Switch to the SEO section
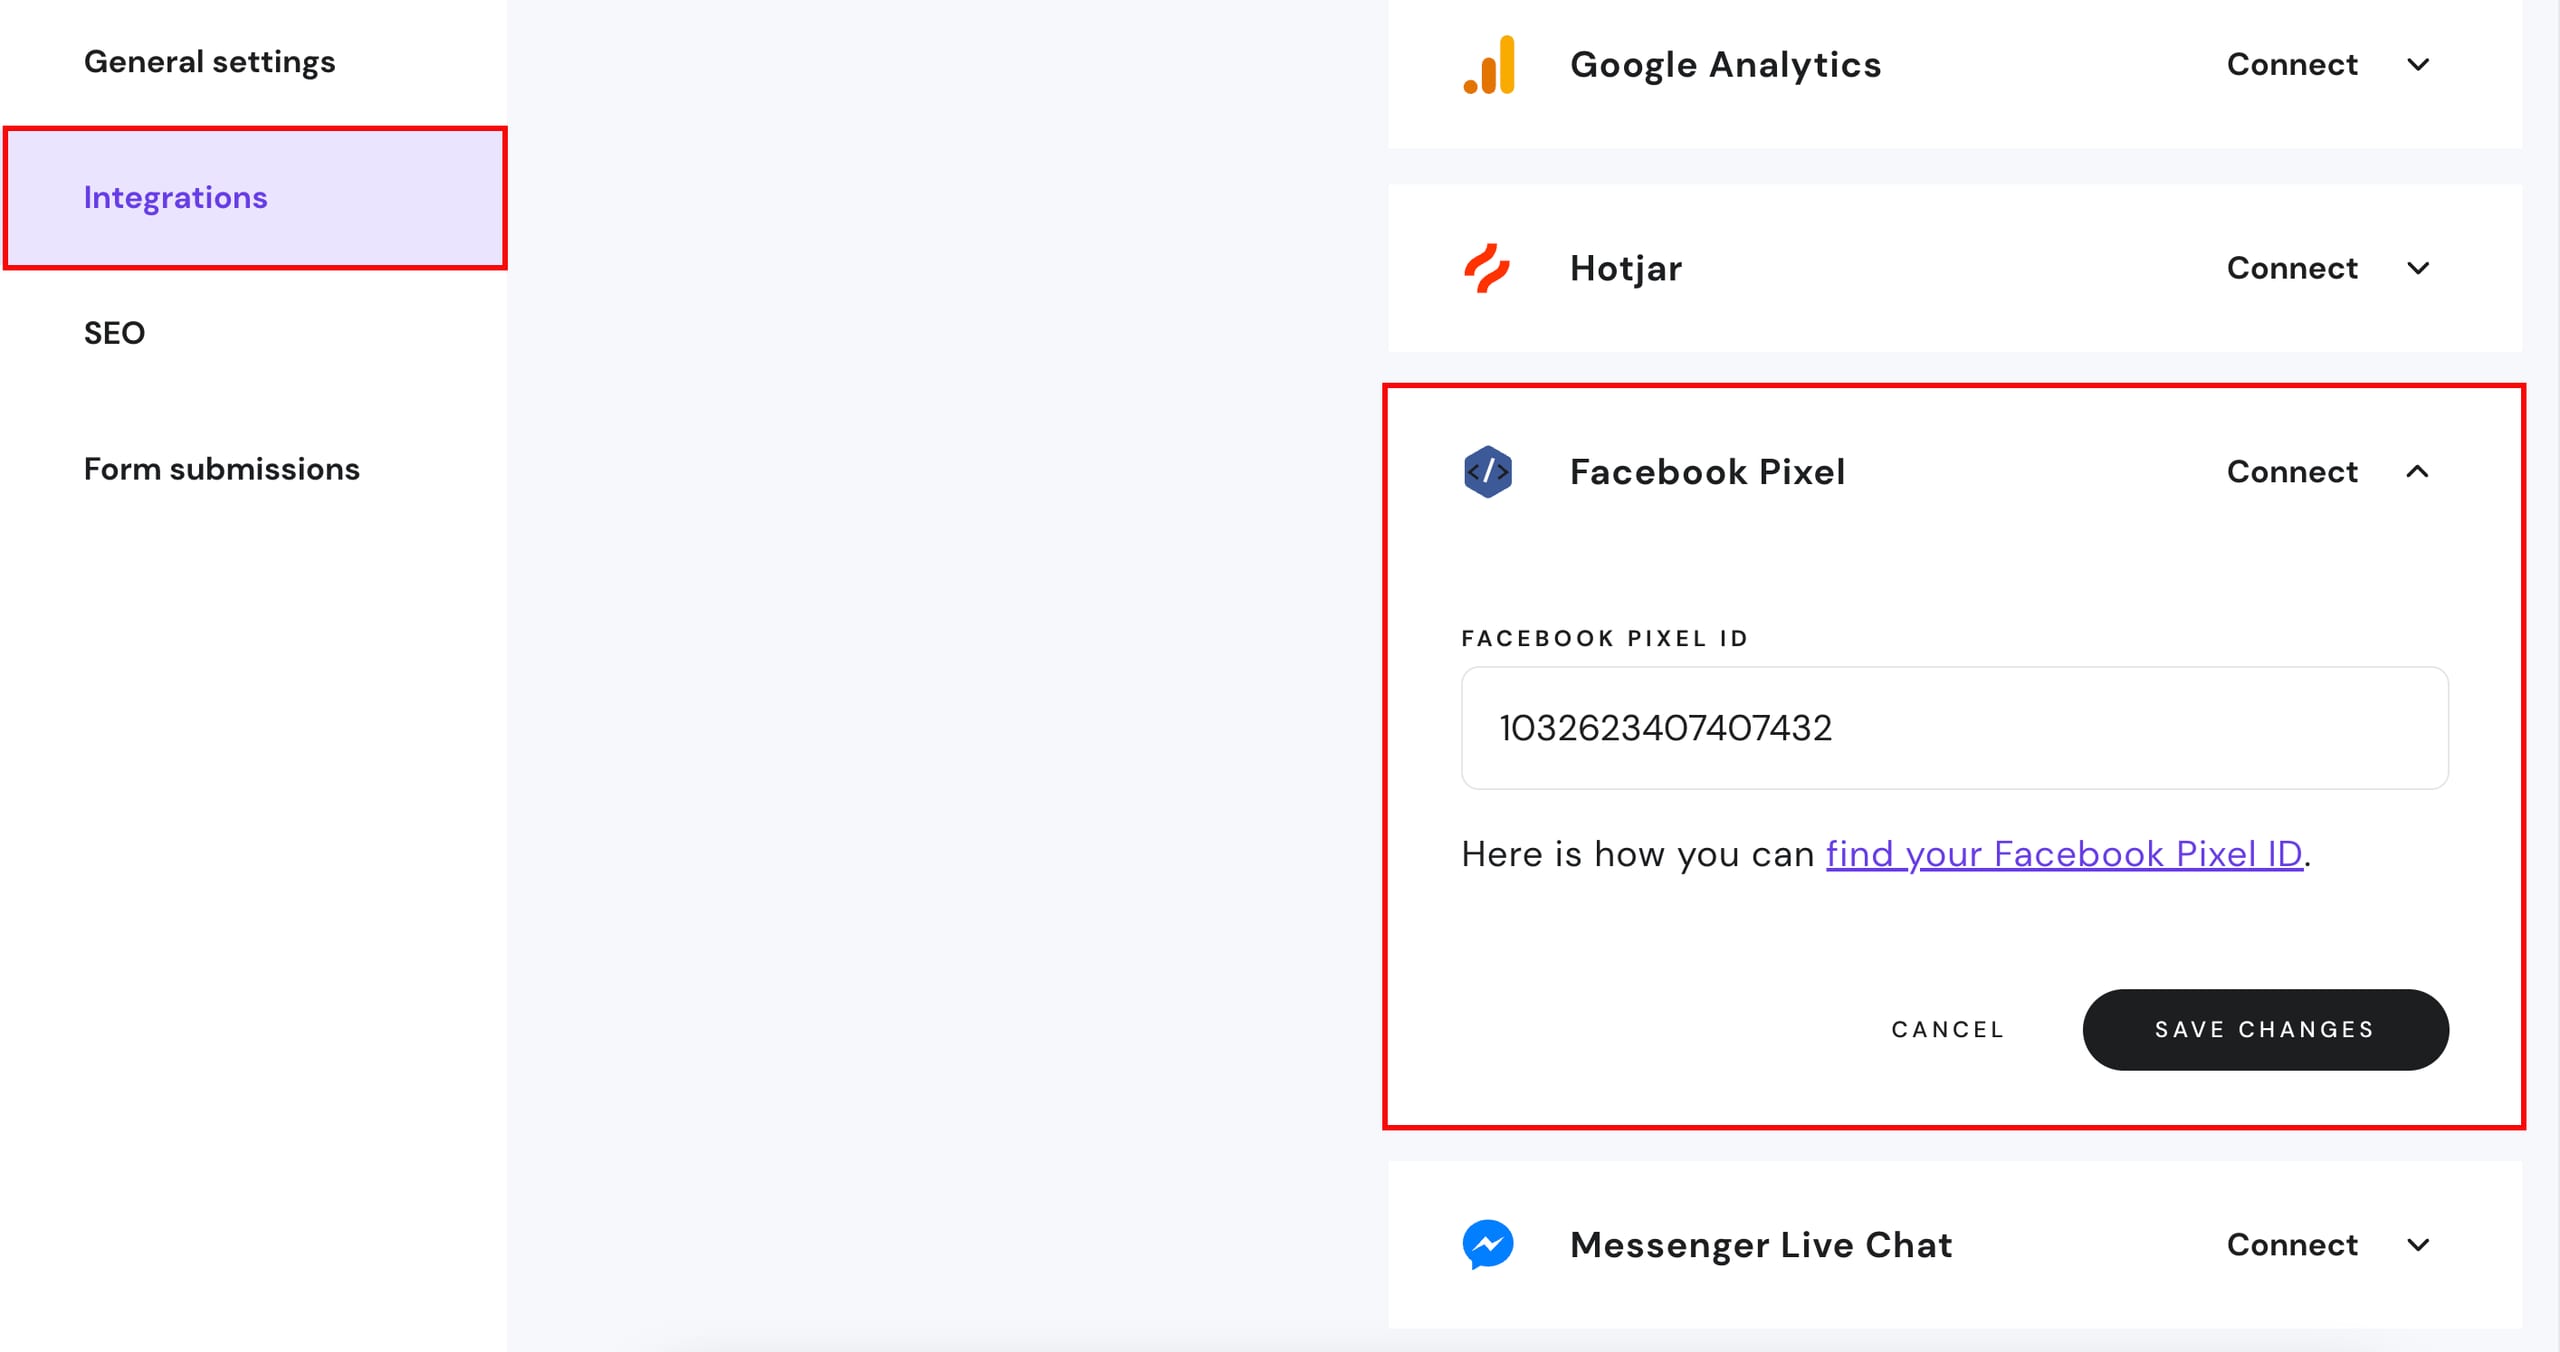The width and height of the screenshot is (2560, 1352). [x=114, y=333]
